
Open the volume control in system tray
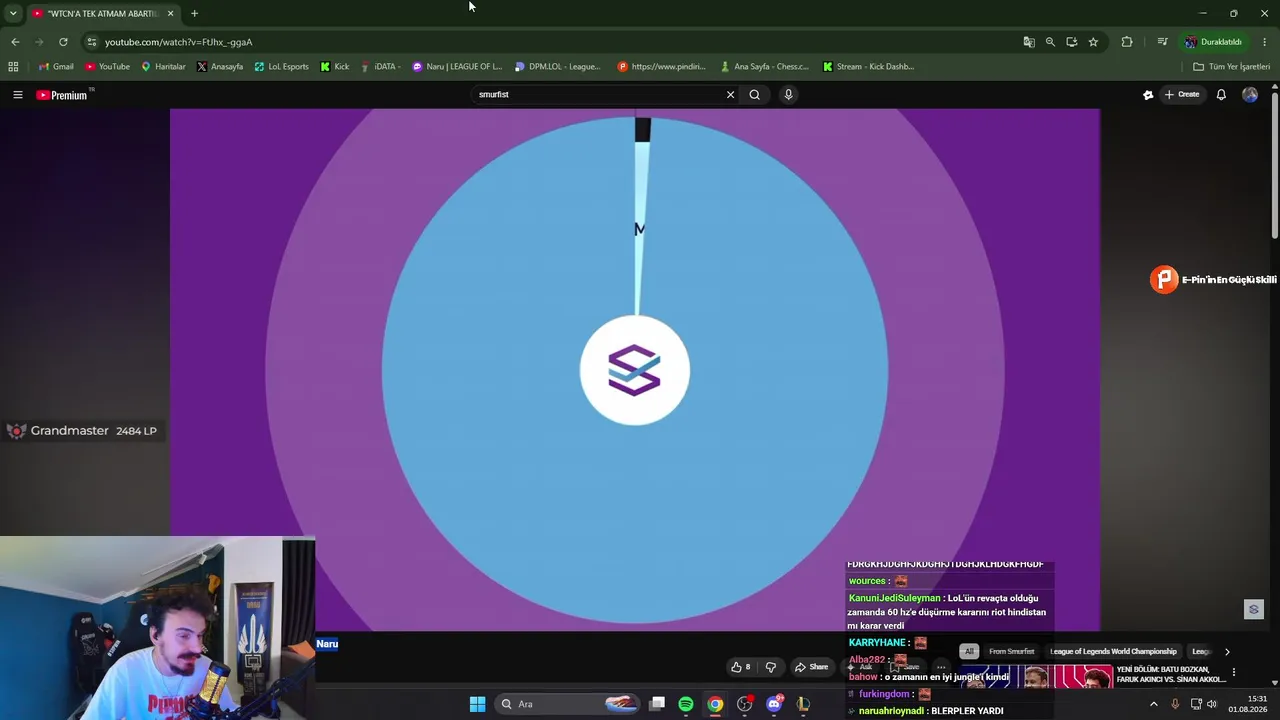[x=1212, y=704]
